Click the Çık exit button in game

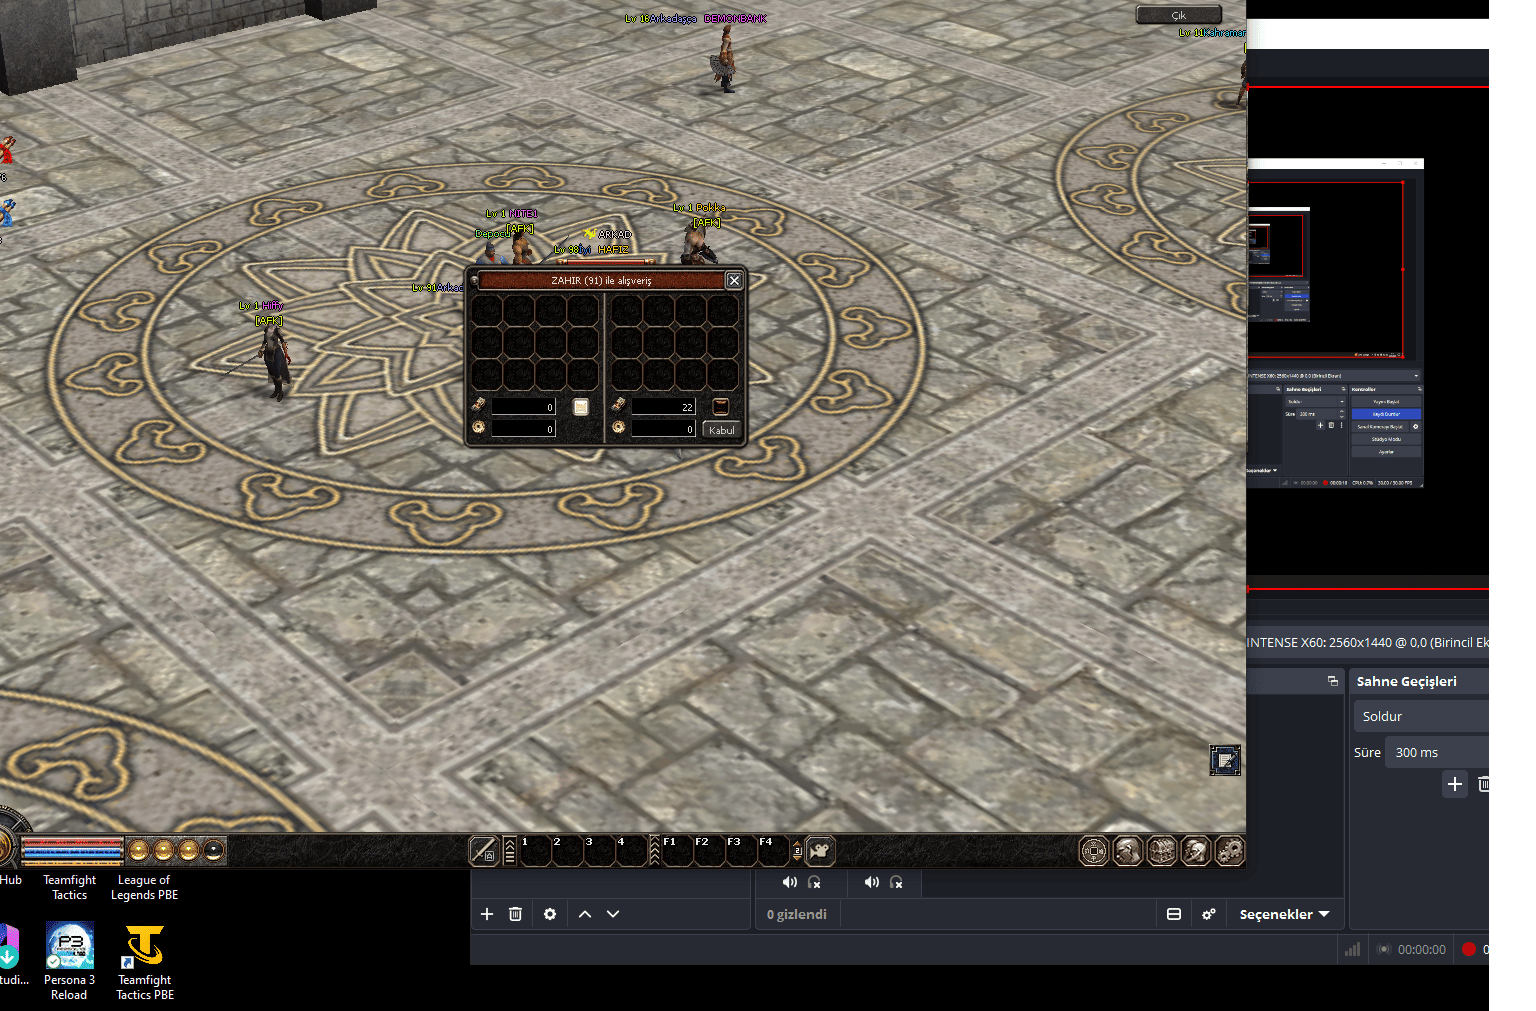1179,15
